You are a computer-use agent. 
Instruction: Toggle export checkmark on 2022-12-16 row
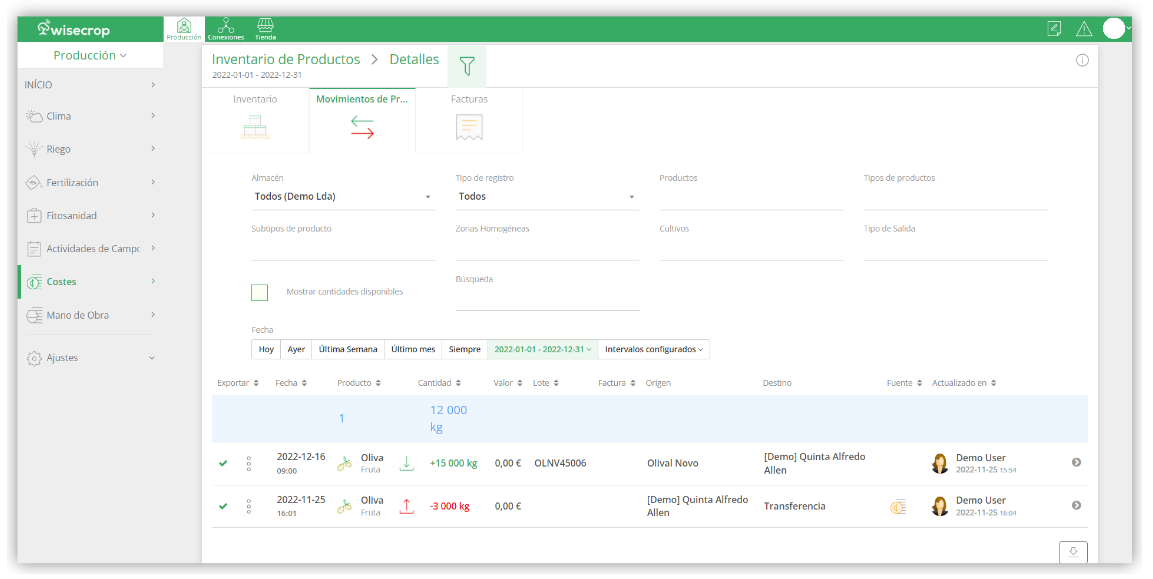[x=224, y=463]
